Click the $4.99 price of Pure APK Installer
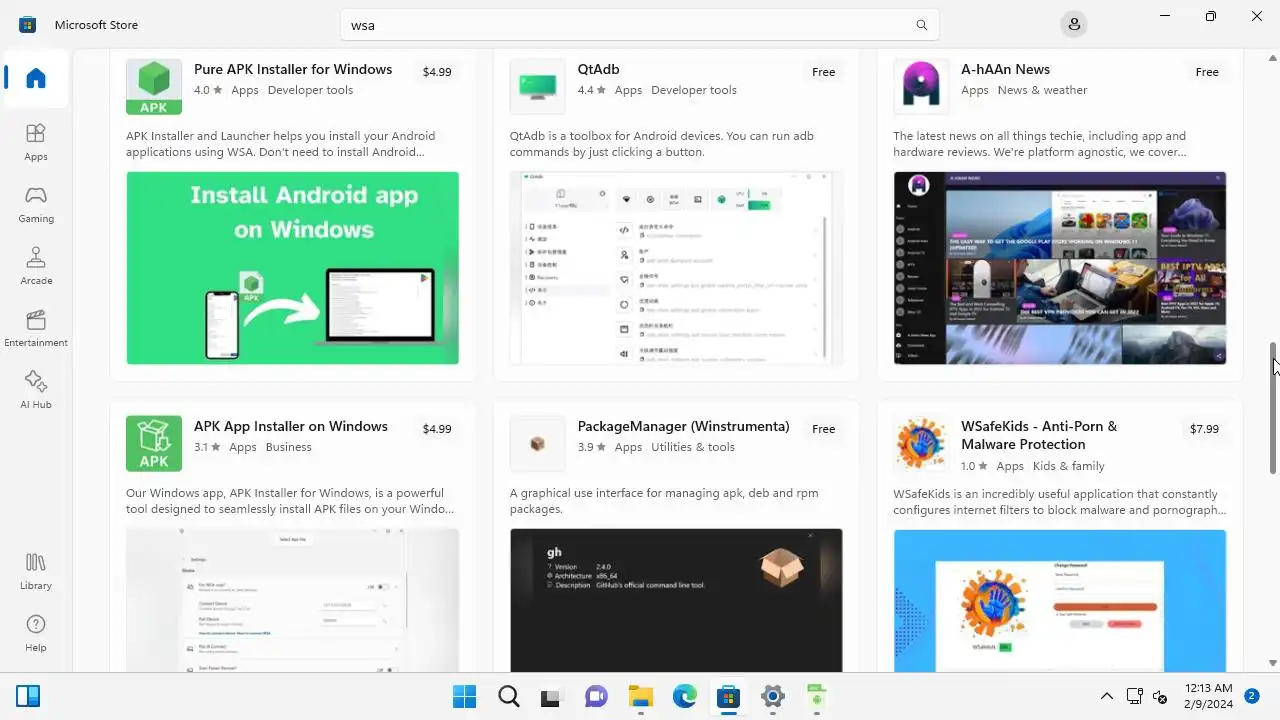The width and height of the screenshot is (1280, 720). pyautogui.click(x=437, y=72)
